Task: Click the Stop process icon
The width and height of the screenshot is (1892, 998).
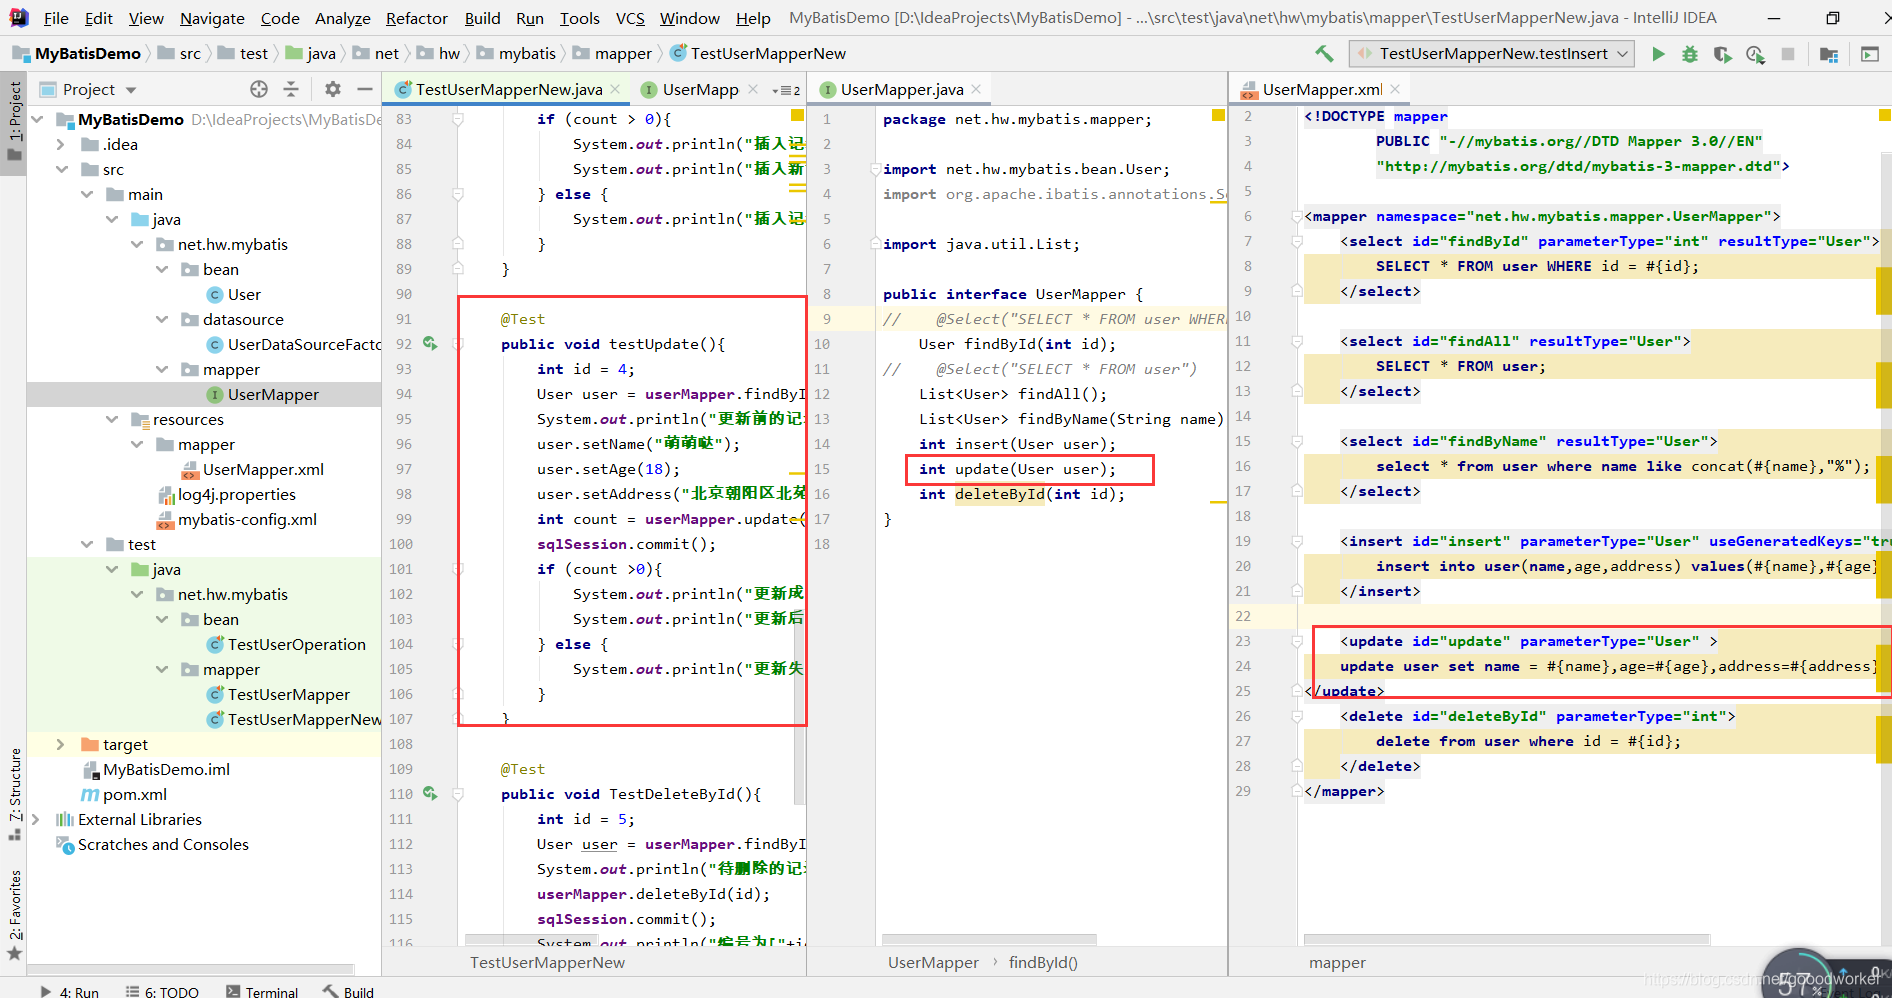Action: [1788, 54]
